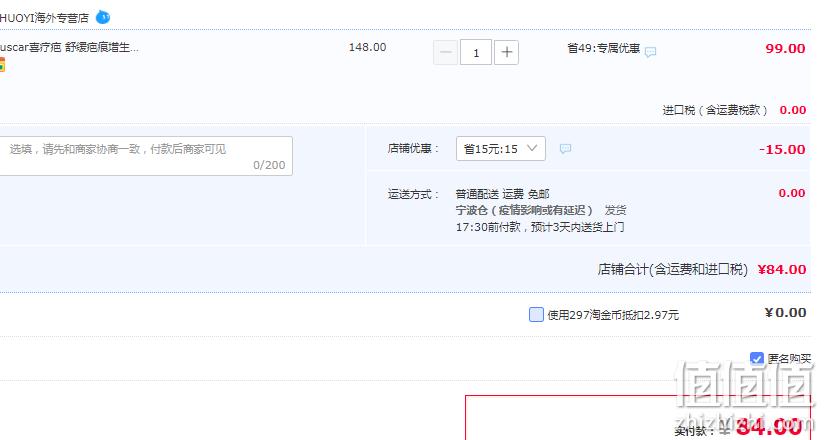Open the 店铺优惠 省15元:15 dropdown
824x440 pixels.
coord(501,149)
